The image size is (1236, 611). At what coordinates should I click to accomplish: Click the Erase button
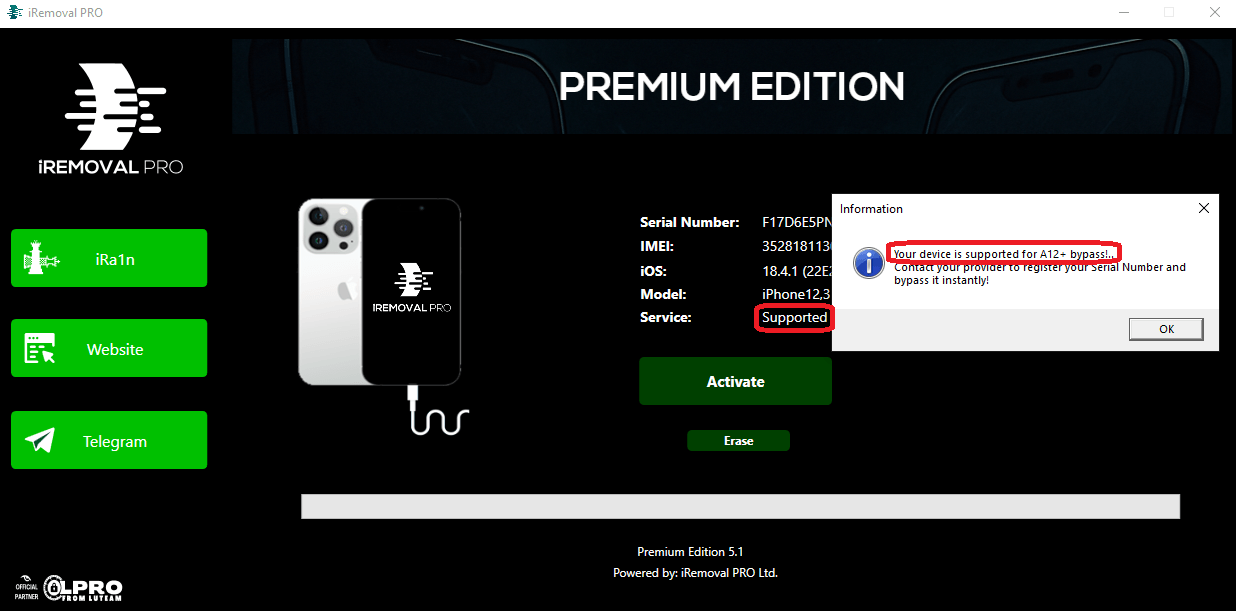(738, 441)
